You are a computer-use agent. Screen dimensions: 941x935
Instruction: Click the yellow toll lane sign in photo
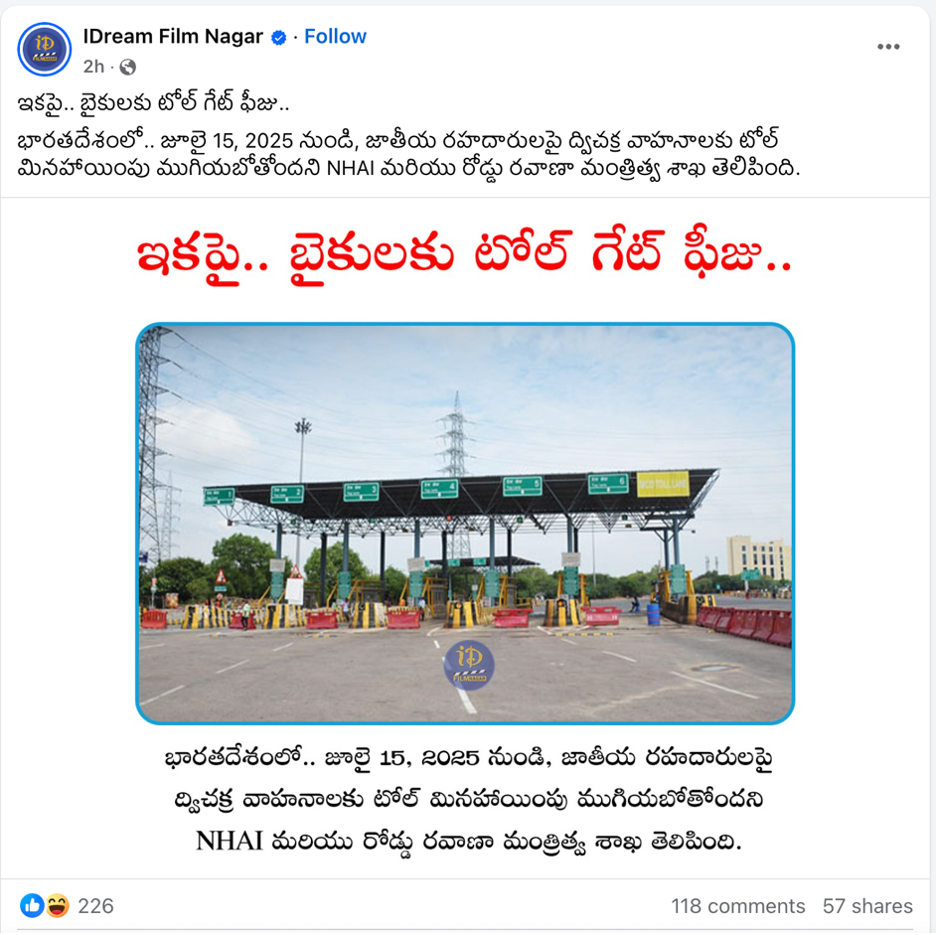663,484
